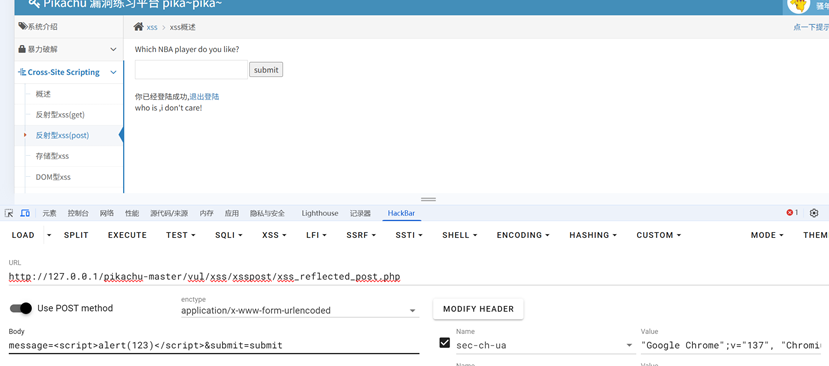Viewport: 829px width, 366px height.
Task: Open the CUSTOM dropdown menu
Action: [659, 235]
